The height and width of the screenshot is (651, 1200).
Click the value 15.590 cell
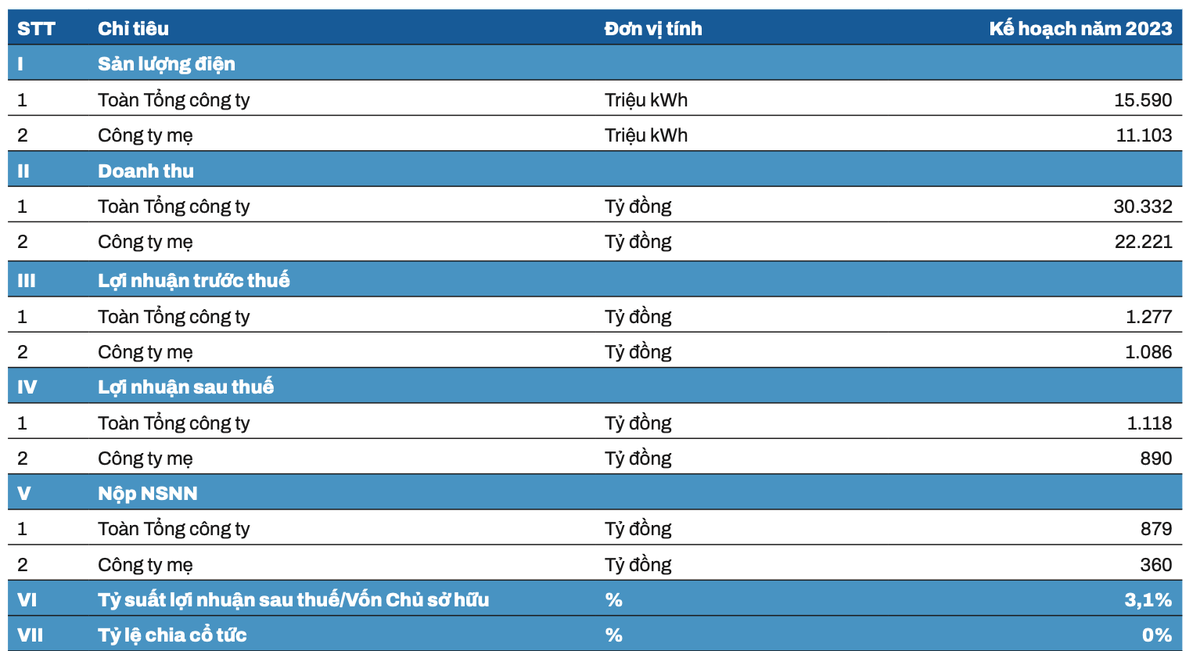(x=1142, y=100)
